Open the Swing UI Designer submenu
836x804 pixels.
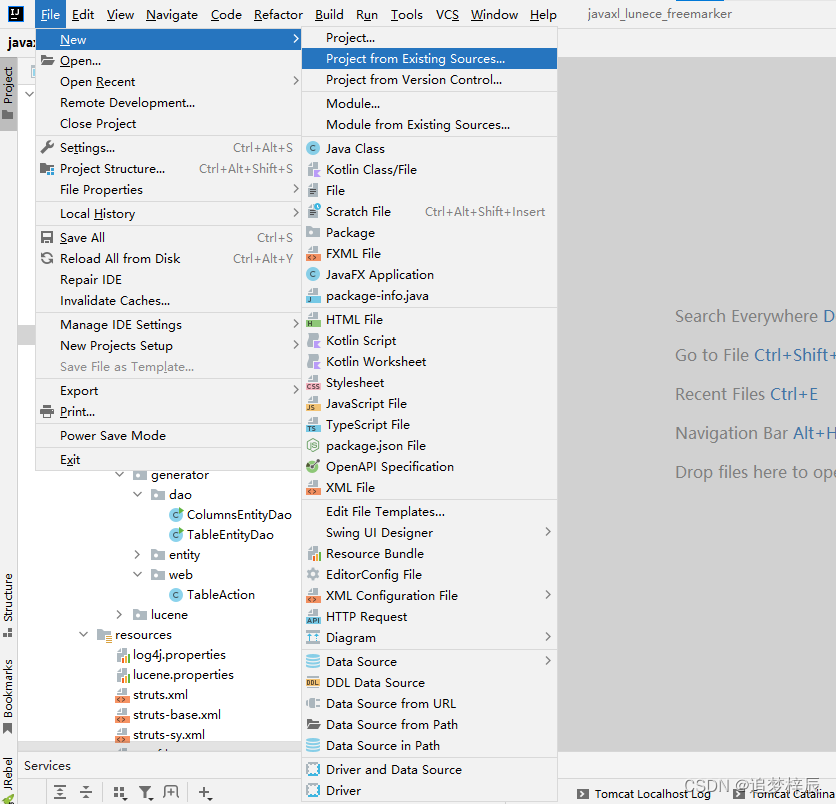(429, 533)
